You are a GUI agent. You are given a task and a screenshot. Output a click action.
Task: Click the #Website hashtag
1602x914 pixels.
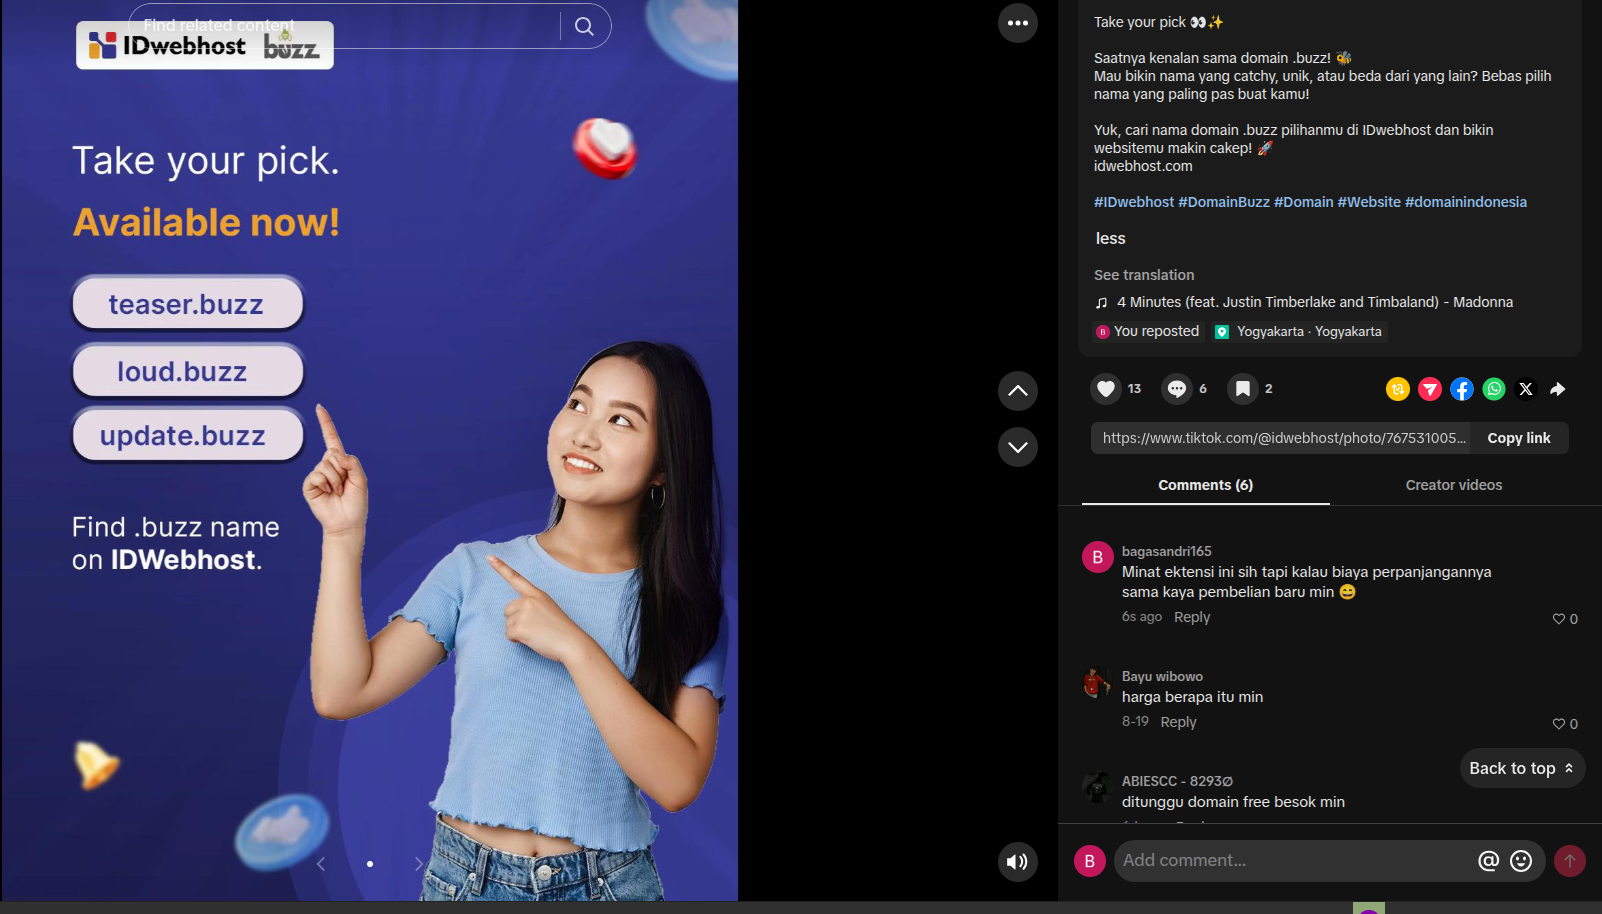pyautogui.click(x=1369, y=202)
